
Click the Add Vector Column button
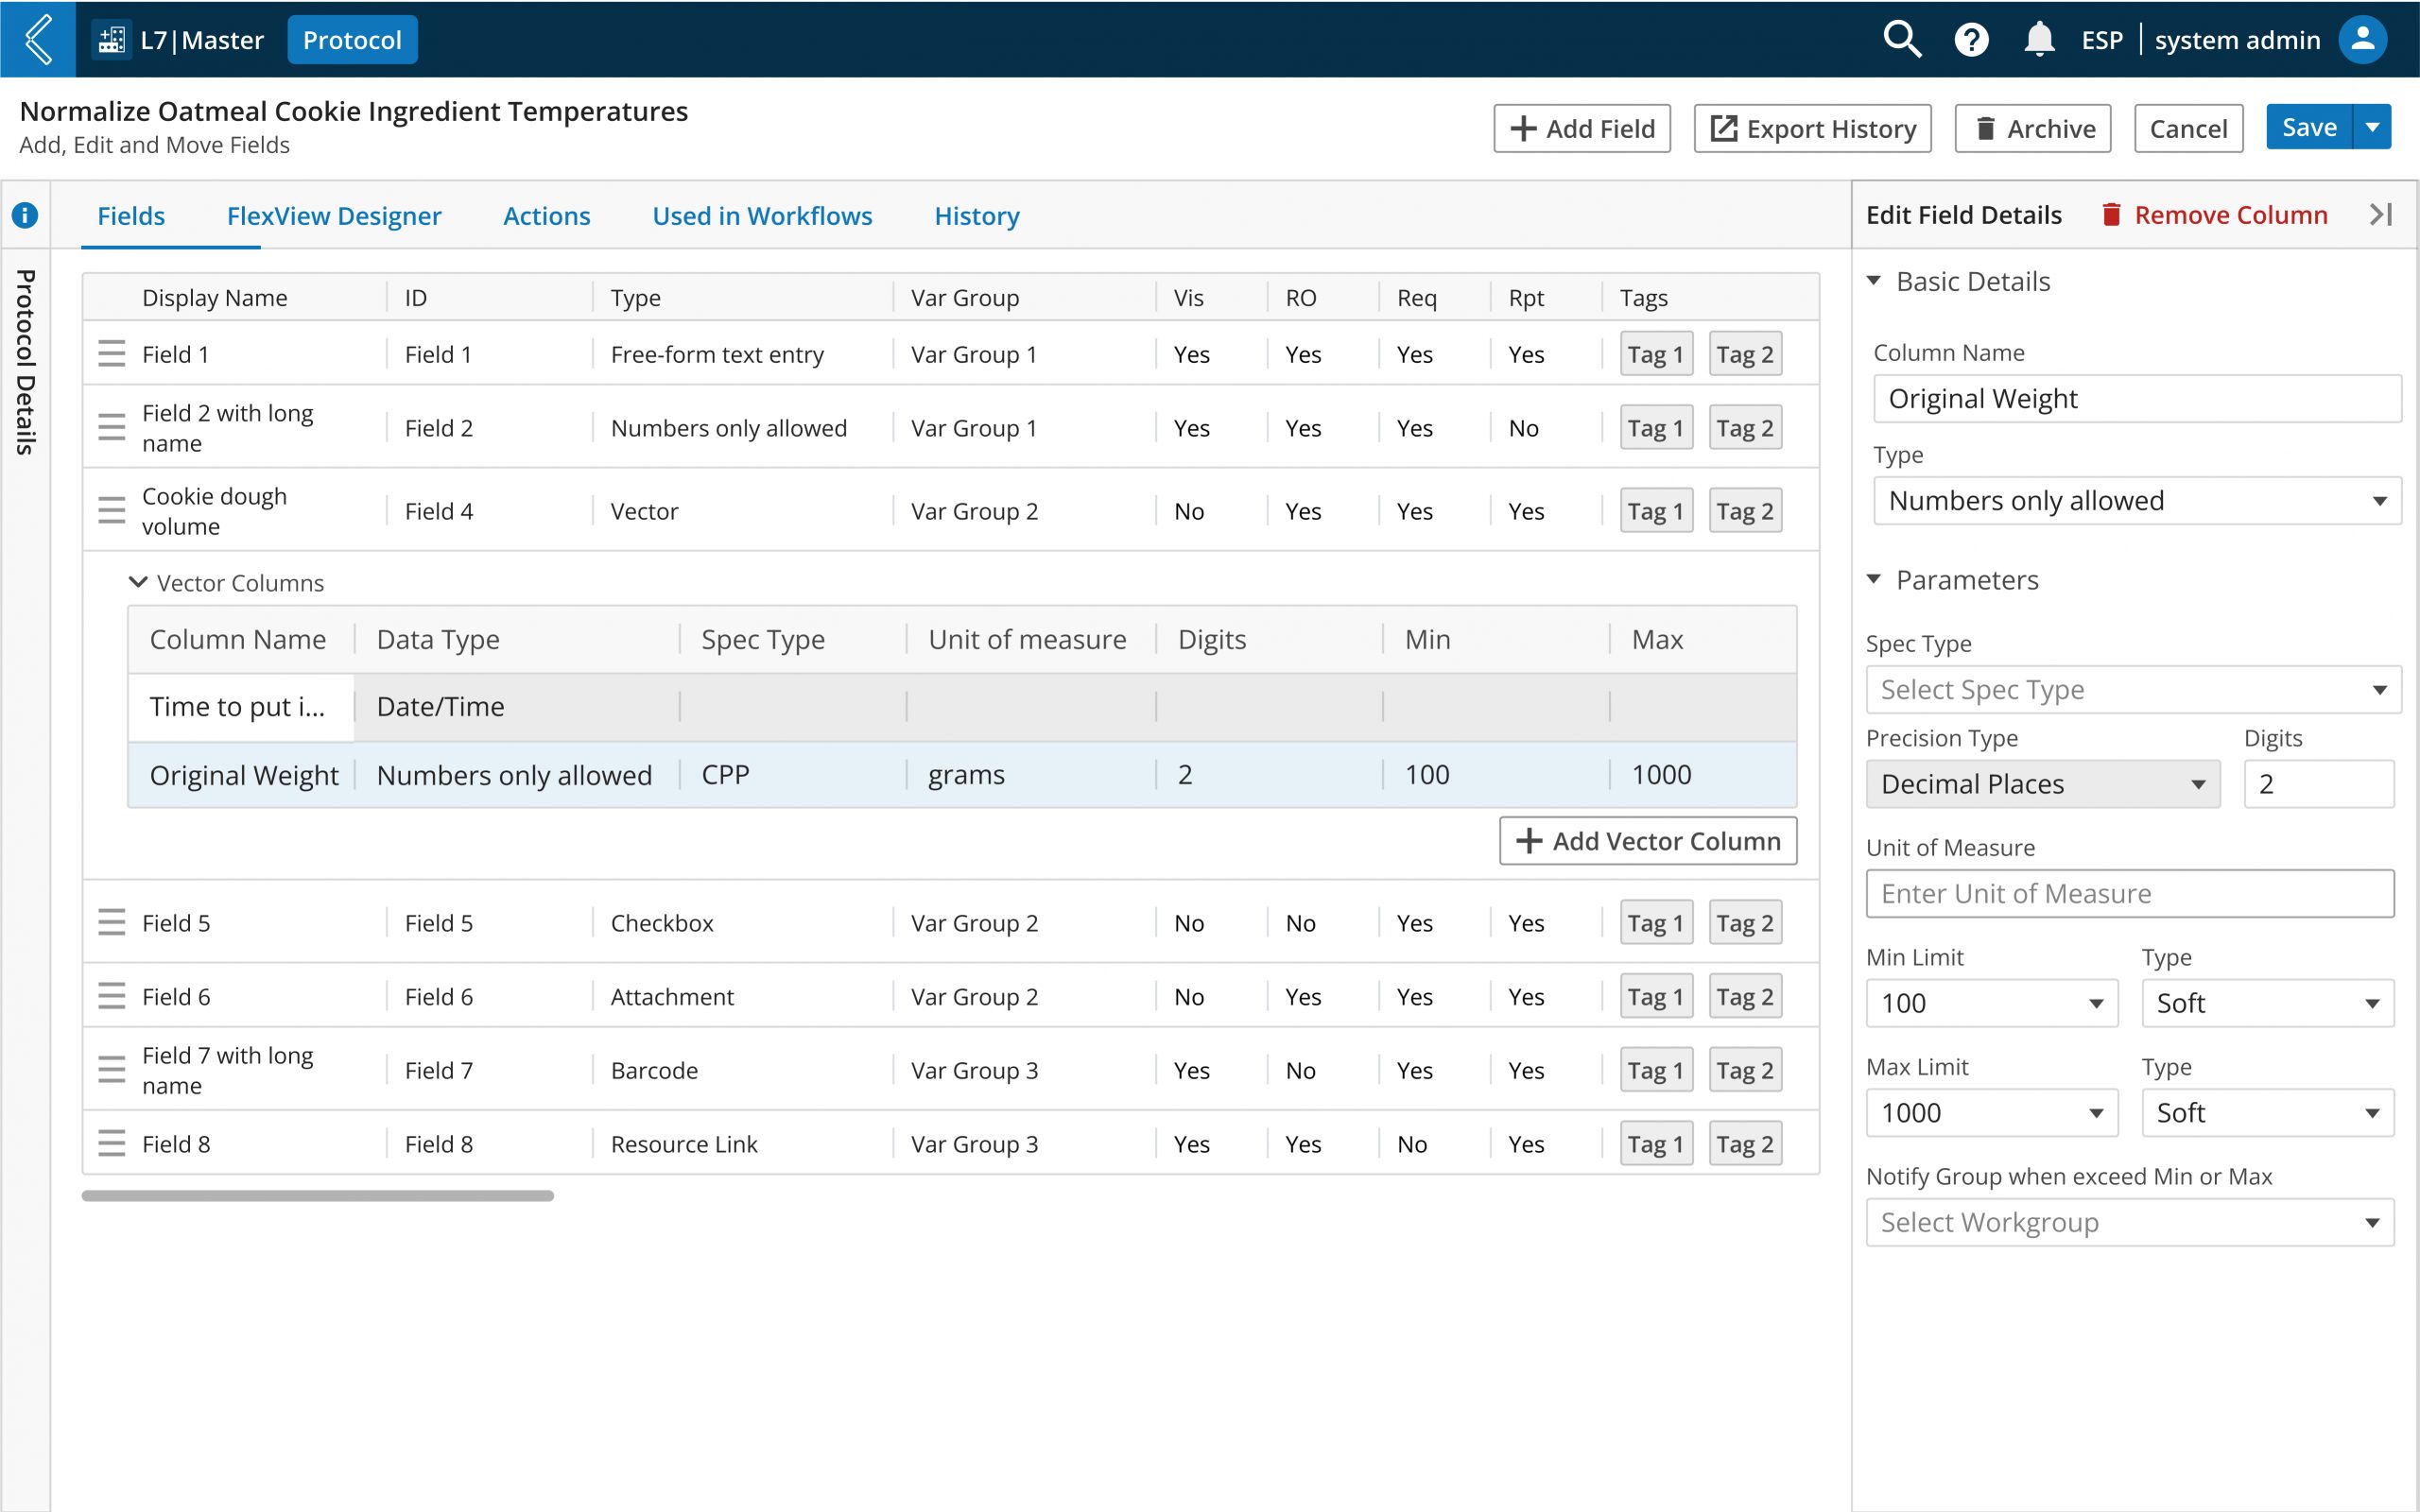point(1647,841)
